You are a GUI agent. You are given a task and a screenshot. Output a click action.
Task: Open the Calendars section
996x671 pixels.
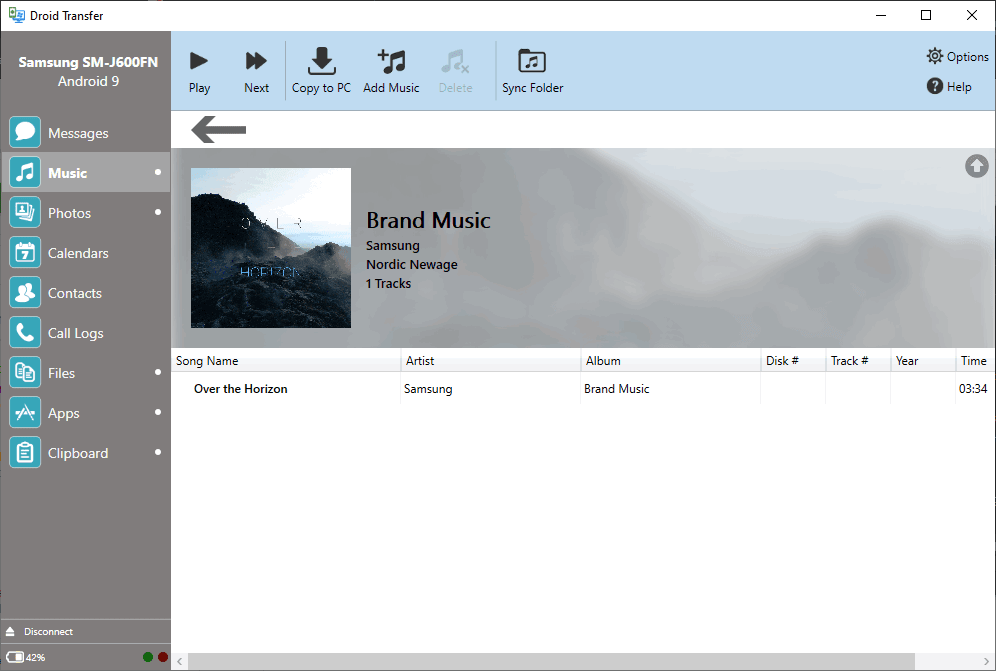coord(86,252)
